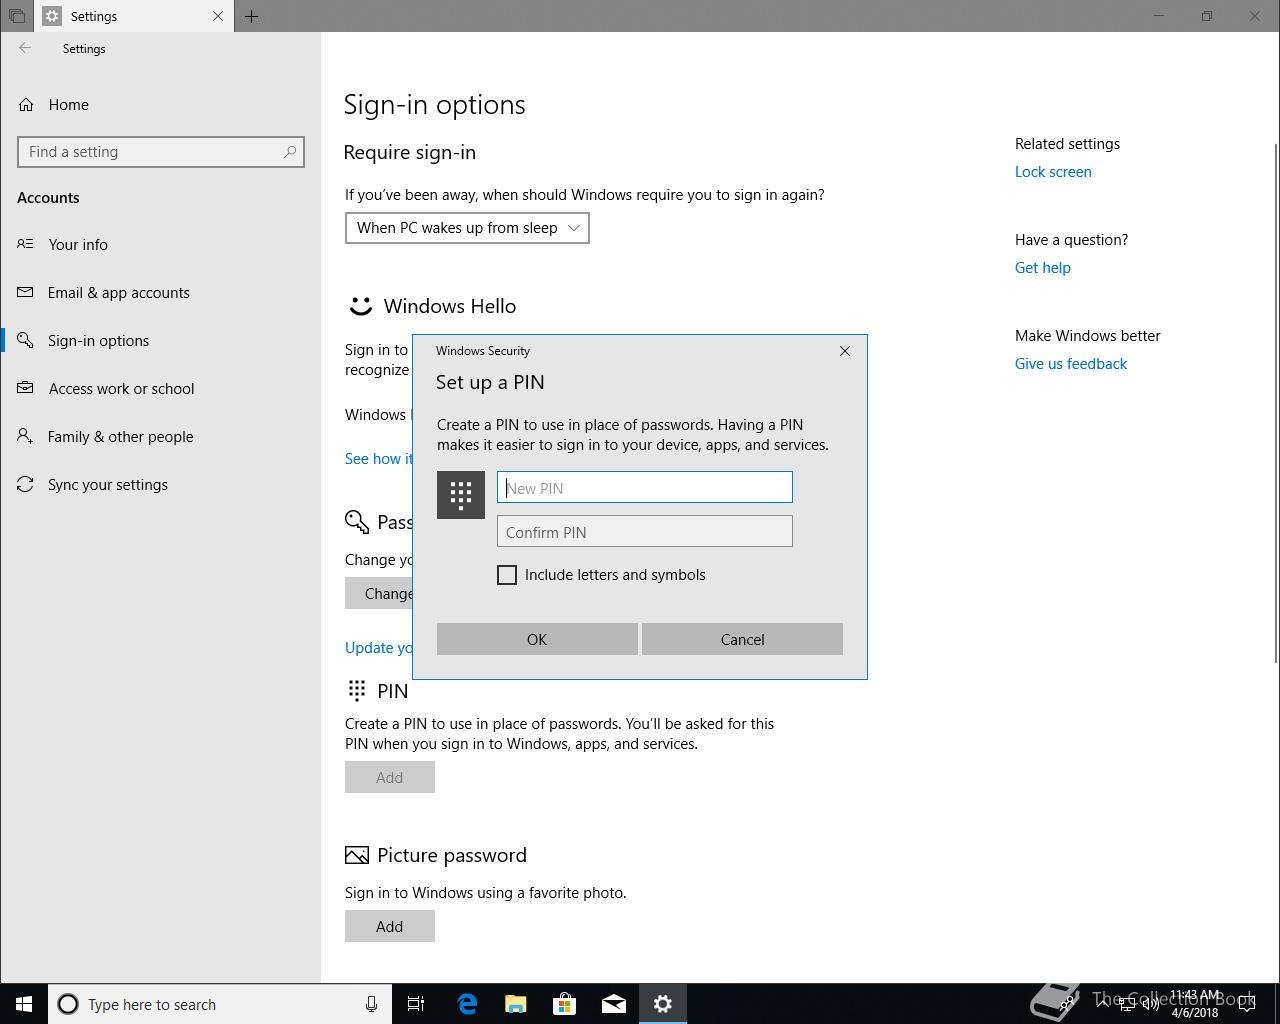Open Give us feedback link
The width and height of the screenshot is (1280, 1024).
point(1070,364)
